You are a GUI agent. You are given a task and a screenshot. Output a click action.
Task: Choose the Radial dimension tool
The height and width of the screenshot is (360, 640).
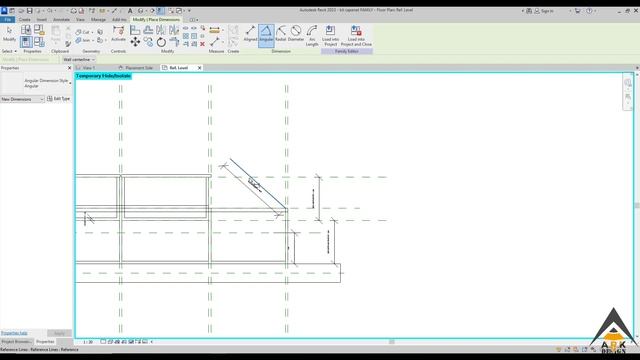[281, 34]
